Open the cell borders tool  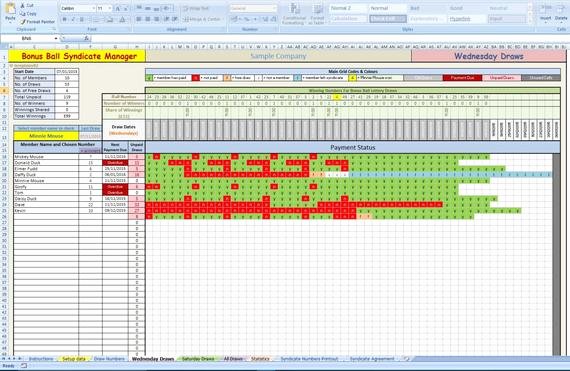[97, 19]
